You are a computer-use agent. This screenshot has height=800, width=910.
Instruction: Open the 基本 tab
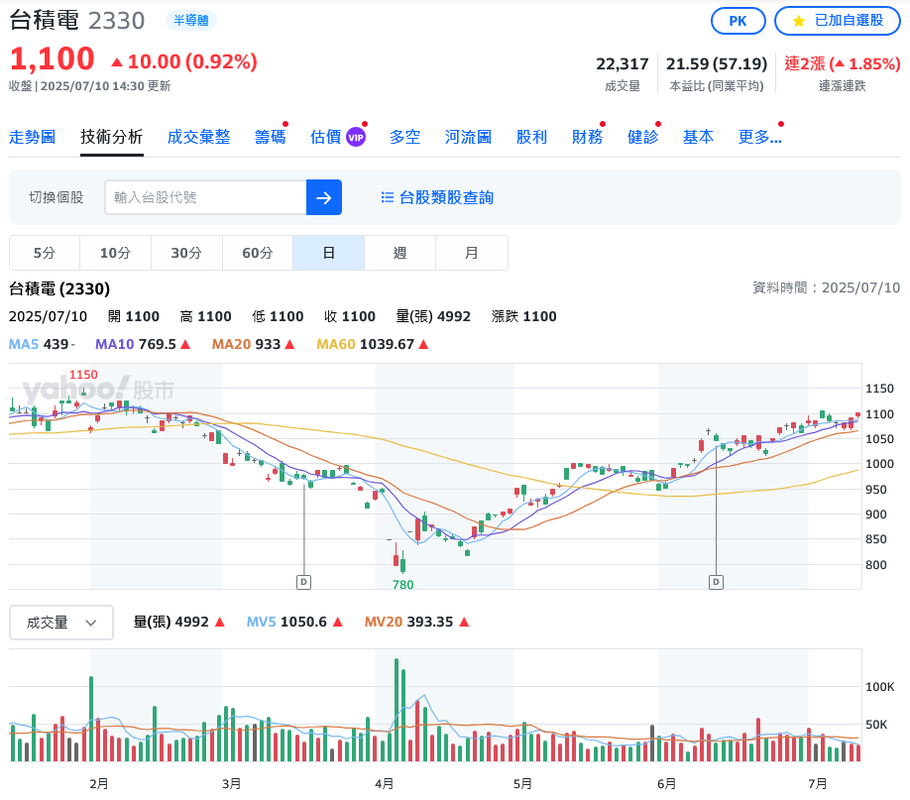(x=698, y=137)
